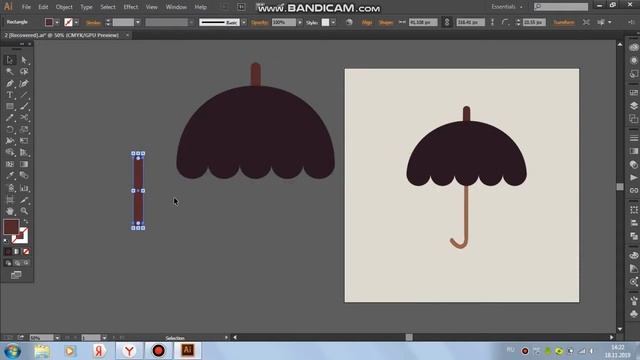Viewport: 640px width, 360px height.
Task: Close the document tab
Action: [x=127, y=36]
